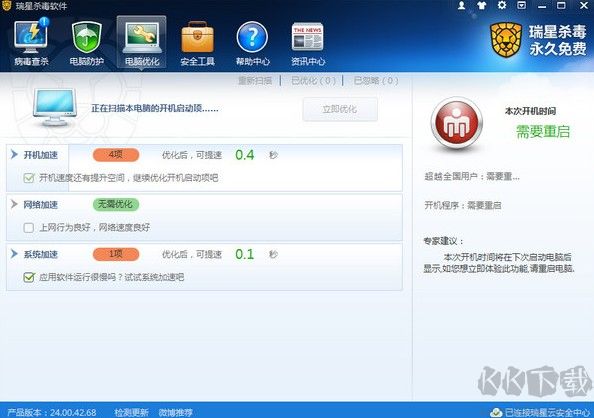
Task: Click the 产品版本 24.00.42.68 text
Action: pyautogui.click(x=52, y=412)
